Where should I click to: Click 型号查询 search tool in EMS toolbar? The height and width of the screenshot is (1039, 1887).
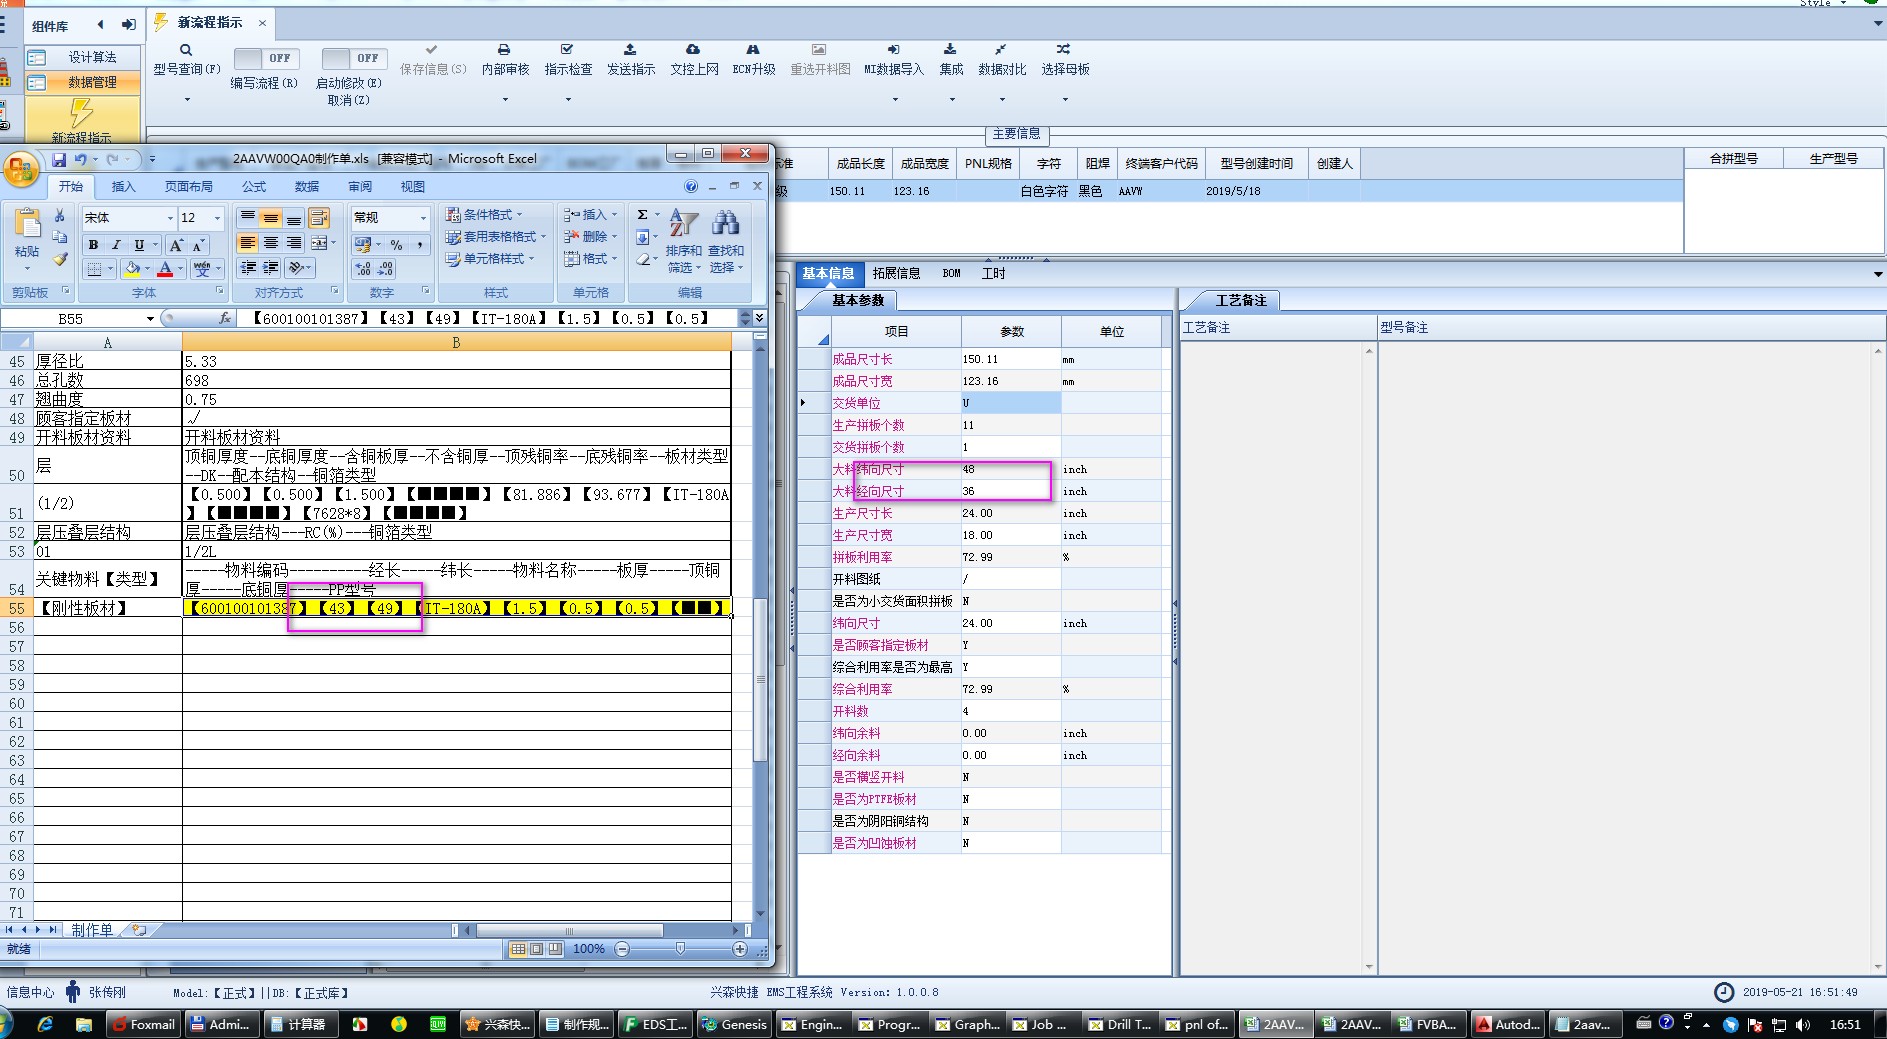pyautogui.click(x=186, y=60)
